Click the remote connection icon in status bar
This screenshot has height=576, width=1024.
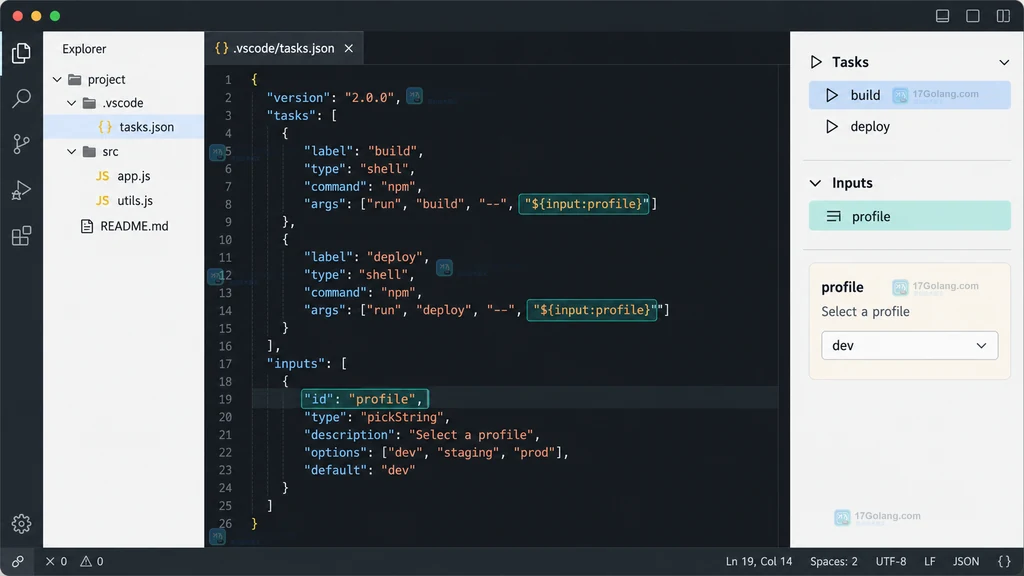[x=18, y=562]
